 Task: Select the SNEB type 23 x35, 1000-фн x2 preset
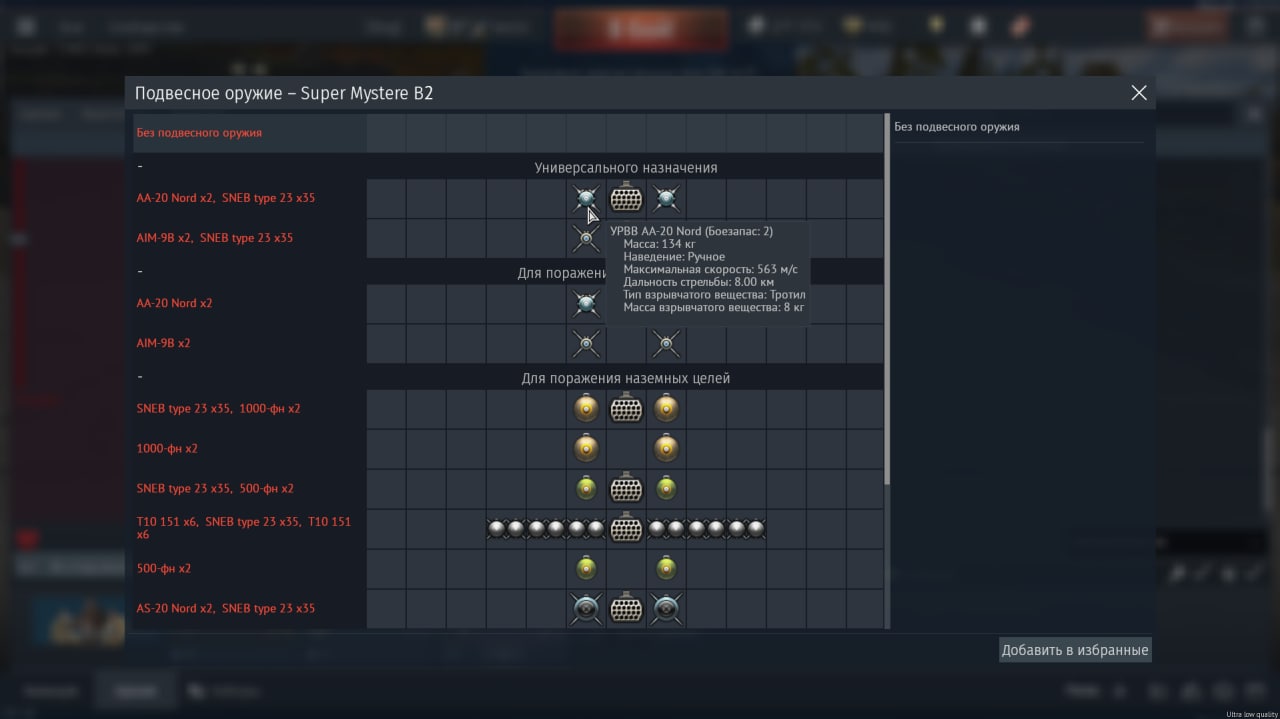point(219,408)
